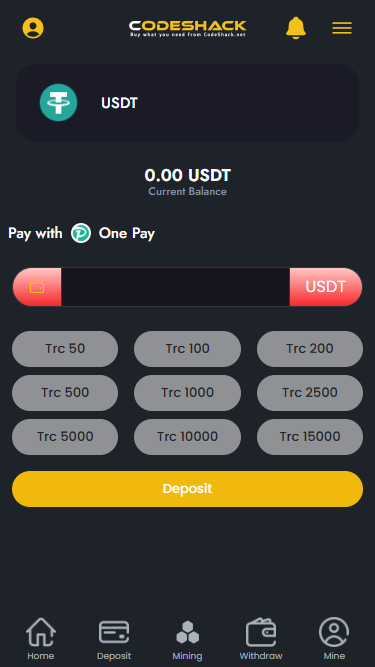Choose the Trc 2500 preset
The height and width of the screenshot is (667, 375).
(x=310, y=393)
